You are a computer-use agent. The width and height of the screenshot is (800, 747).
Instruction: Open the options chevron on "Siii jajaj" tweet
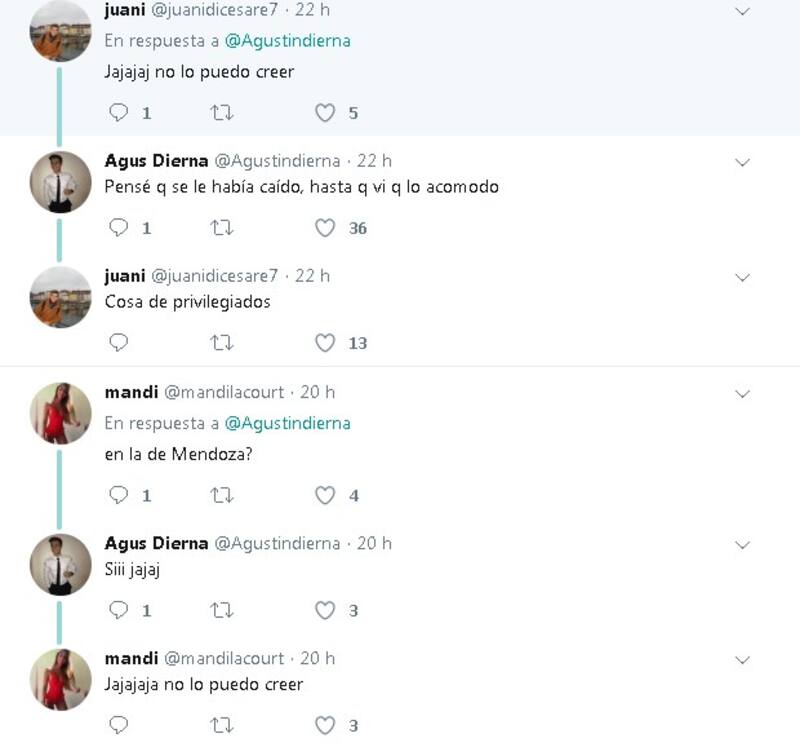pos(742,545)
